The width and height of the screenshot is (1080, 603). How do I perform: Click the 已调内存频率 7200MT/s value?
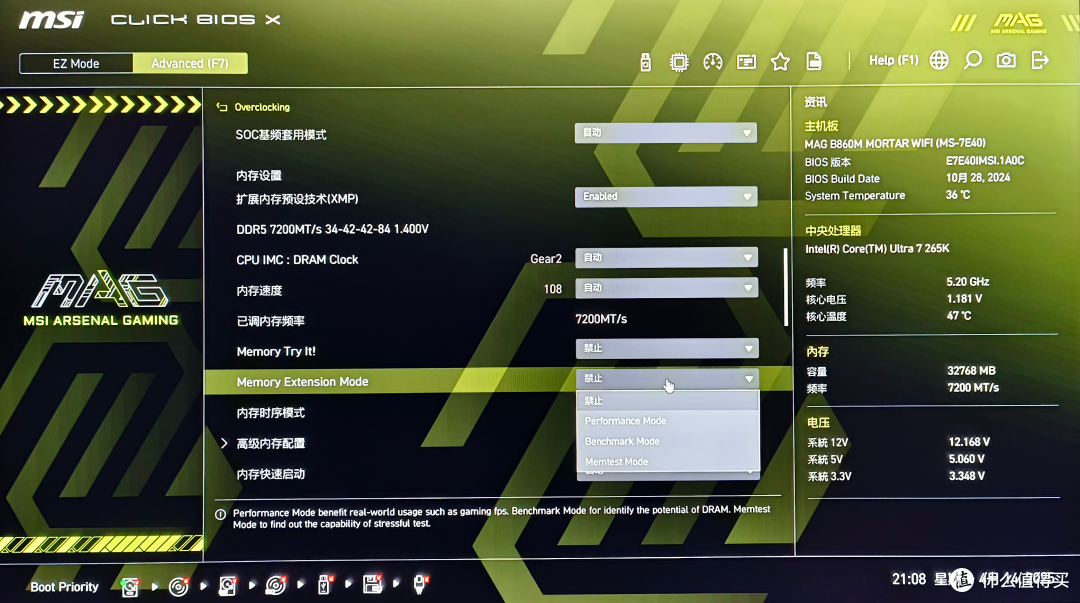(x=601, y=319)
